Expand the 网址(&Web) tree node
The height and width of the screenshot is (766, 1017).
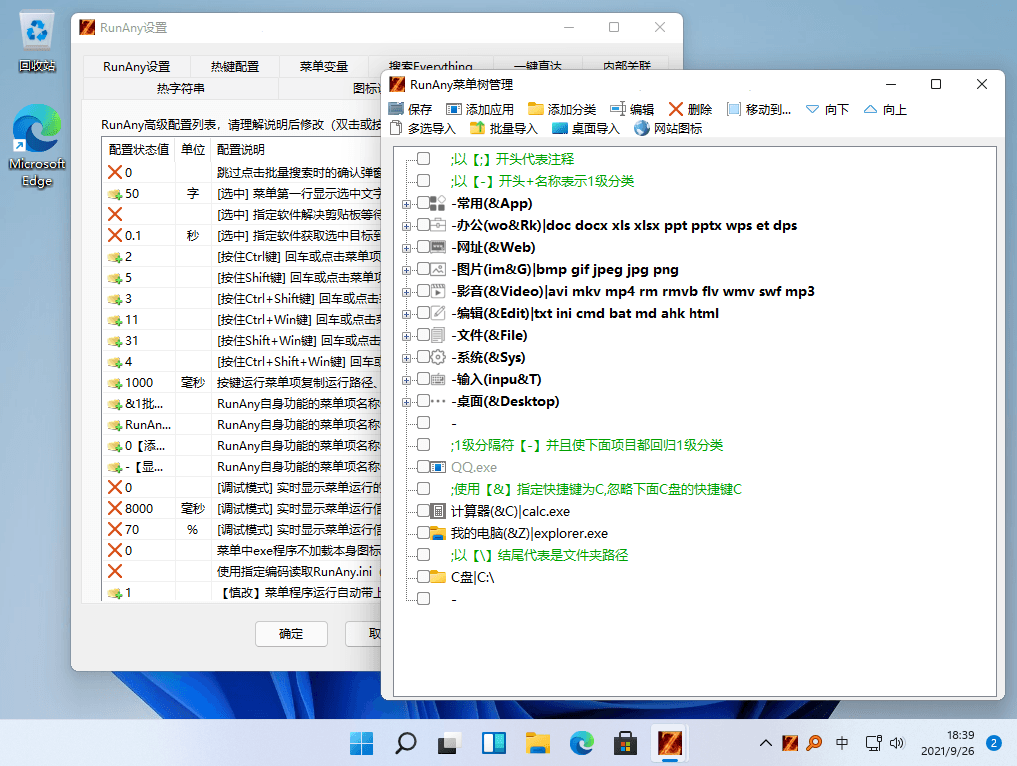pos(407,248)
